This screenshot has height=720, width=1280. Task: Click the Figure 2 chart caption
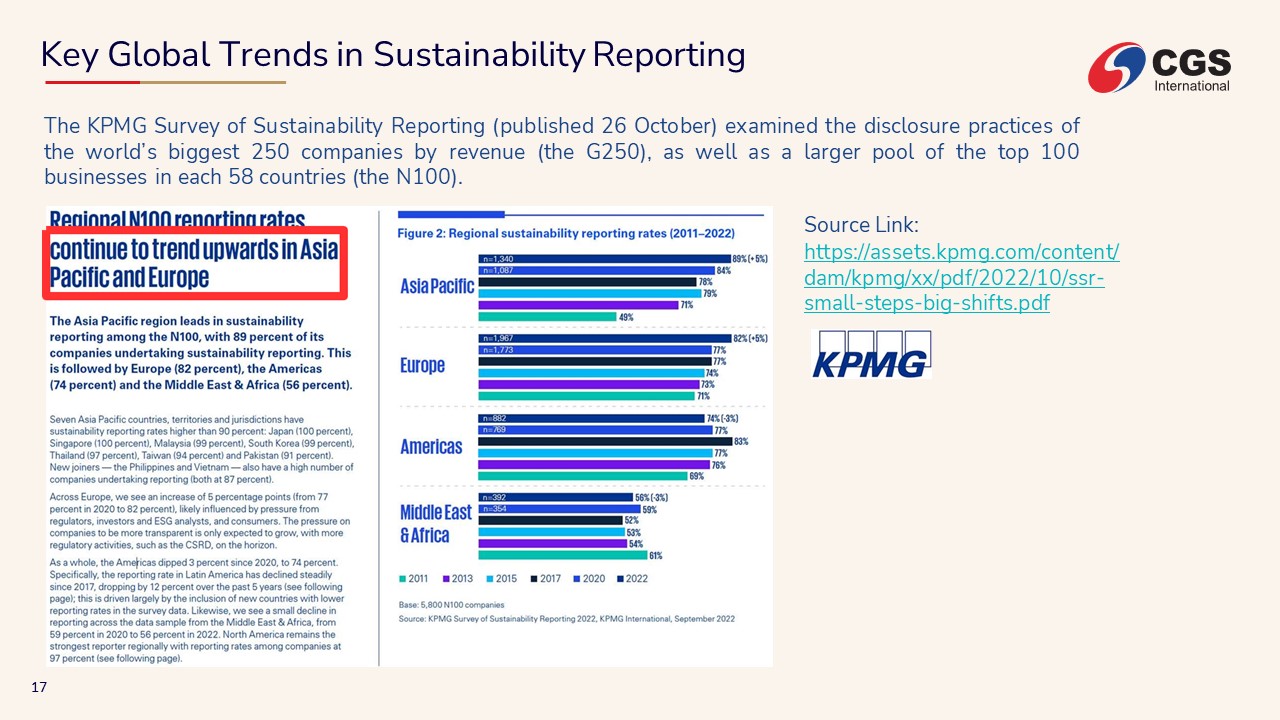click(566, 233)
